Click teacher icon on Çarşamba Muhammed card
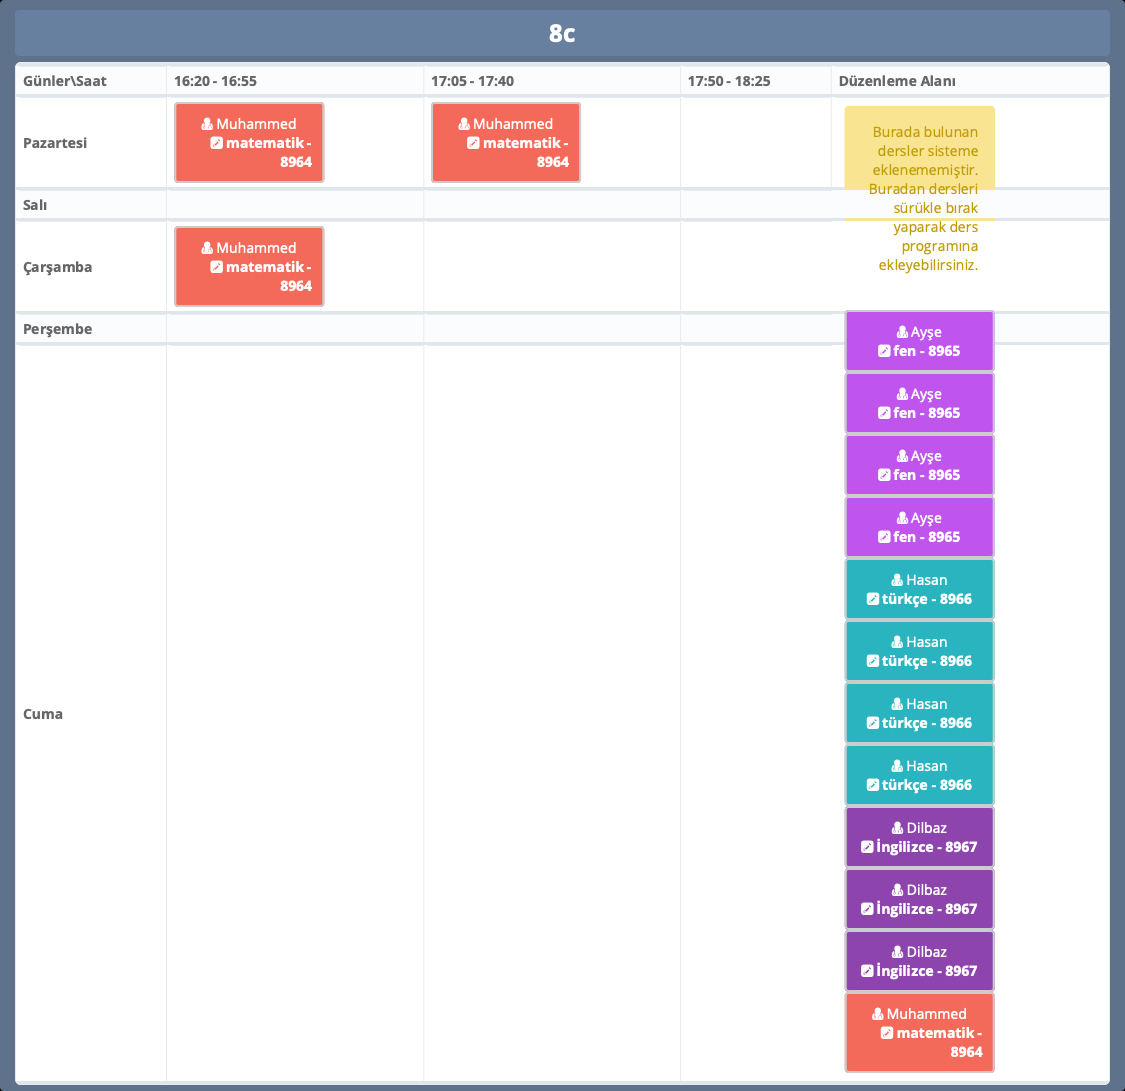The height and width of the screenshot is (1091, 1125). 207,248
